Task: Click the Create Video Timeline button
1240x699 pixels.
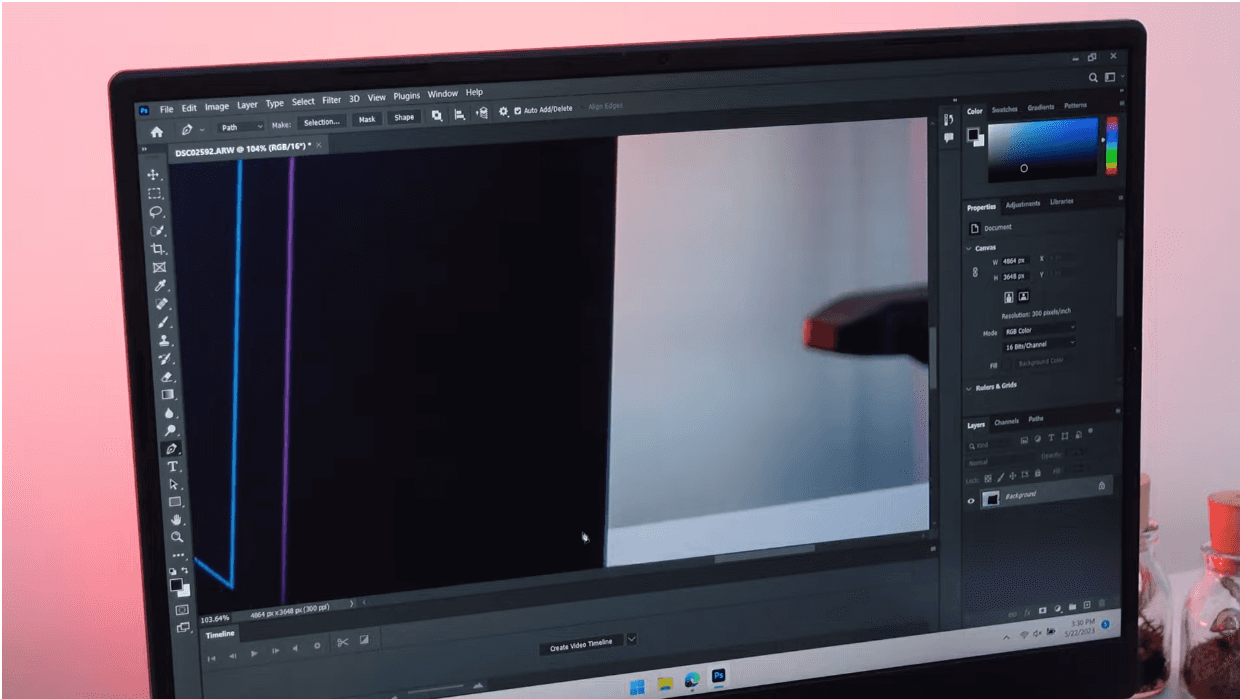Action: tap(581, 647)
